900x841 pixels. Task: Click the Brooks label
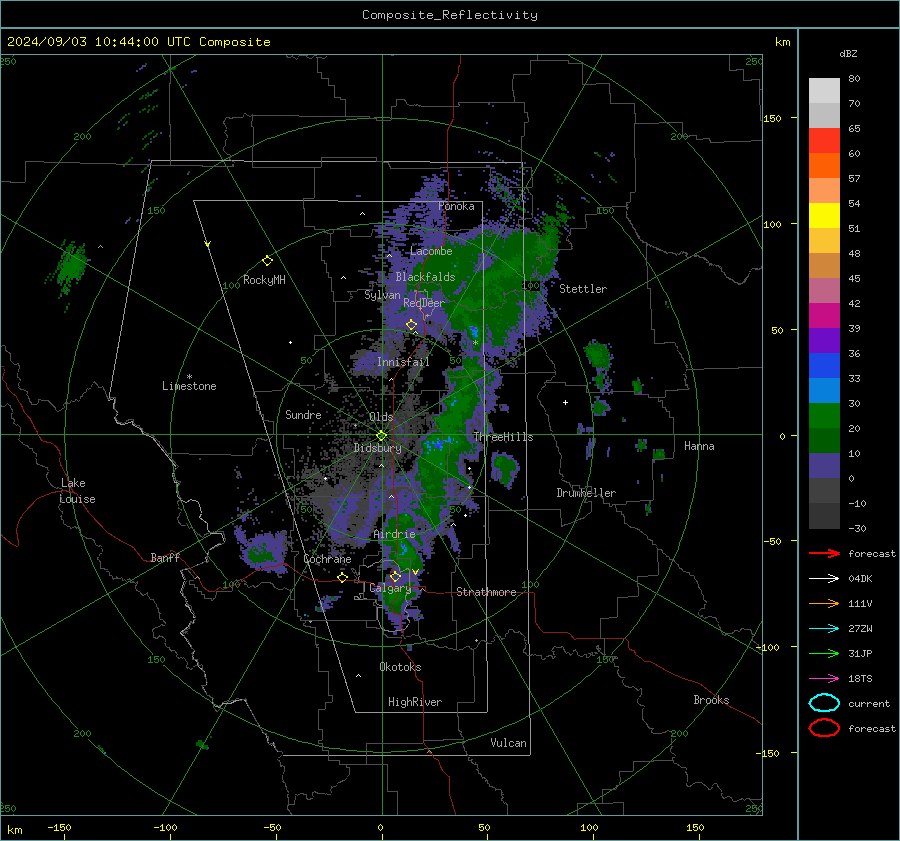click(711, 700)
